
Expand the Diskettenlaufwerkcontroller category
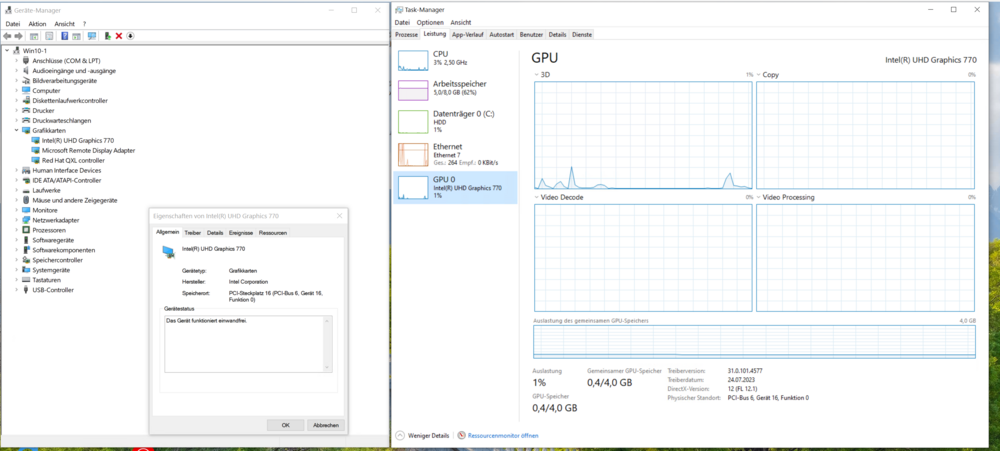tap(17, 101)
